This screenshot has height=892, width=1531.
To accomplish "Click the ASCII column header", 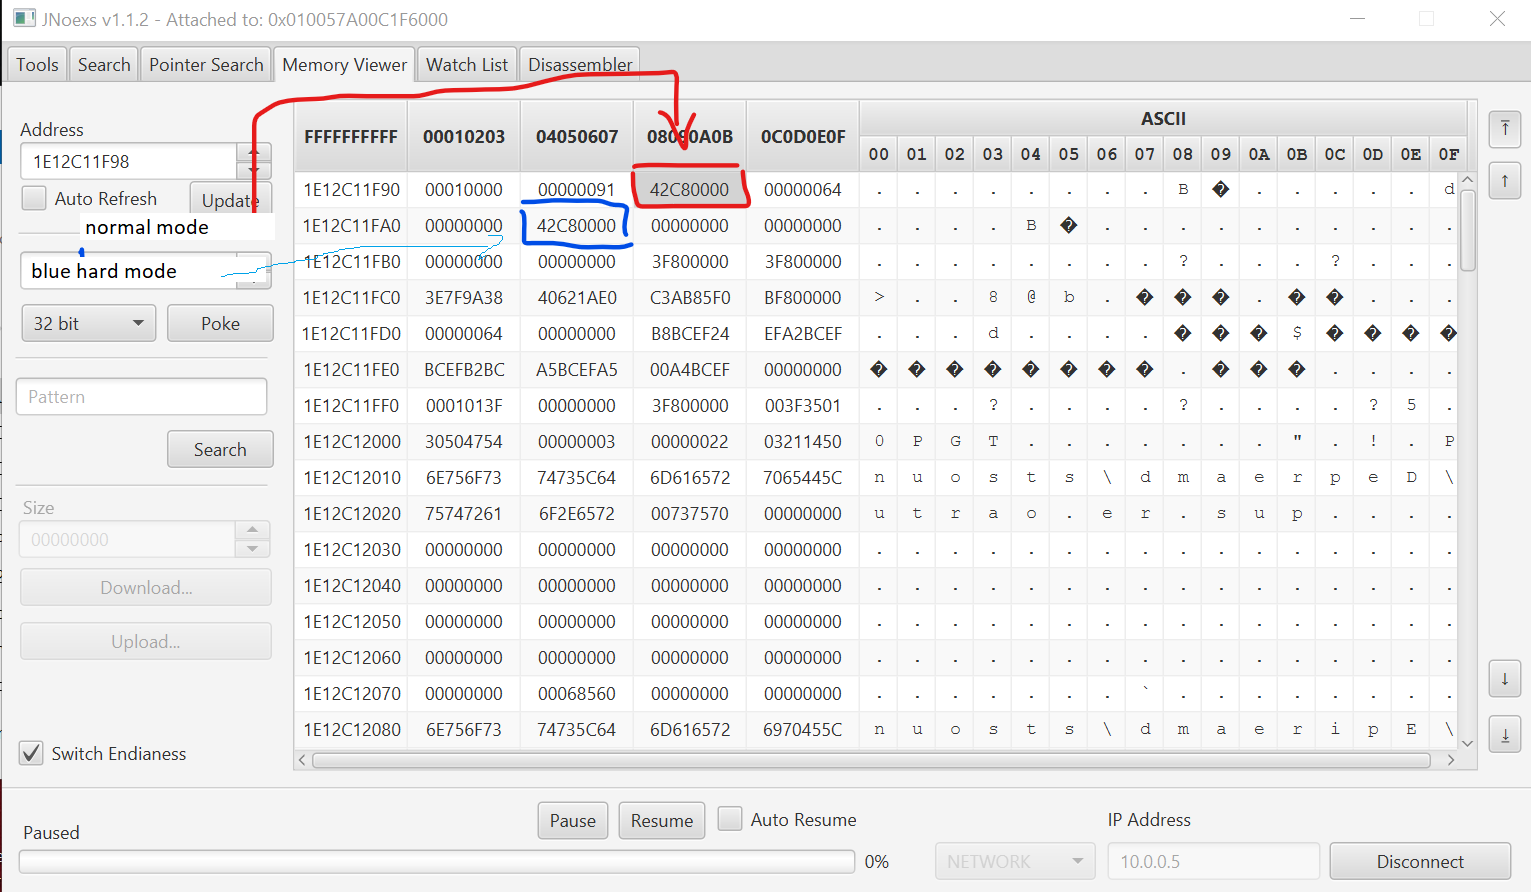I will click(x=1163, y=118).
